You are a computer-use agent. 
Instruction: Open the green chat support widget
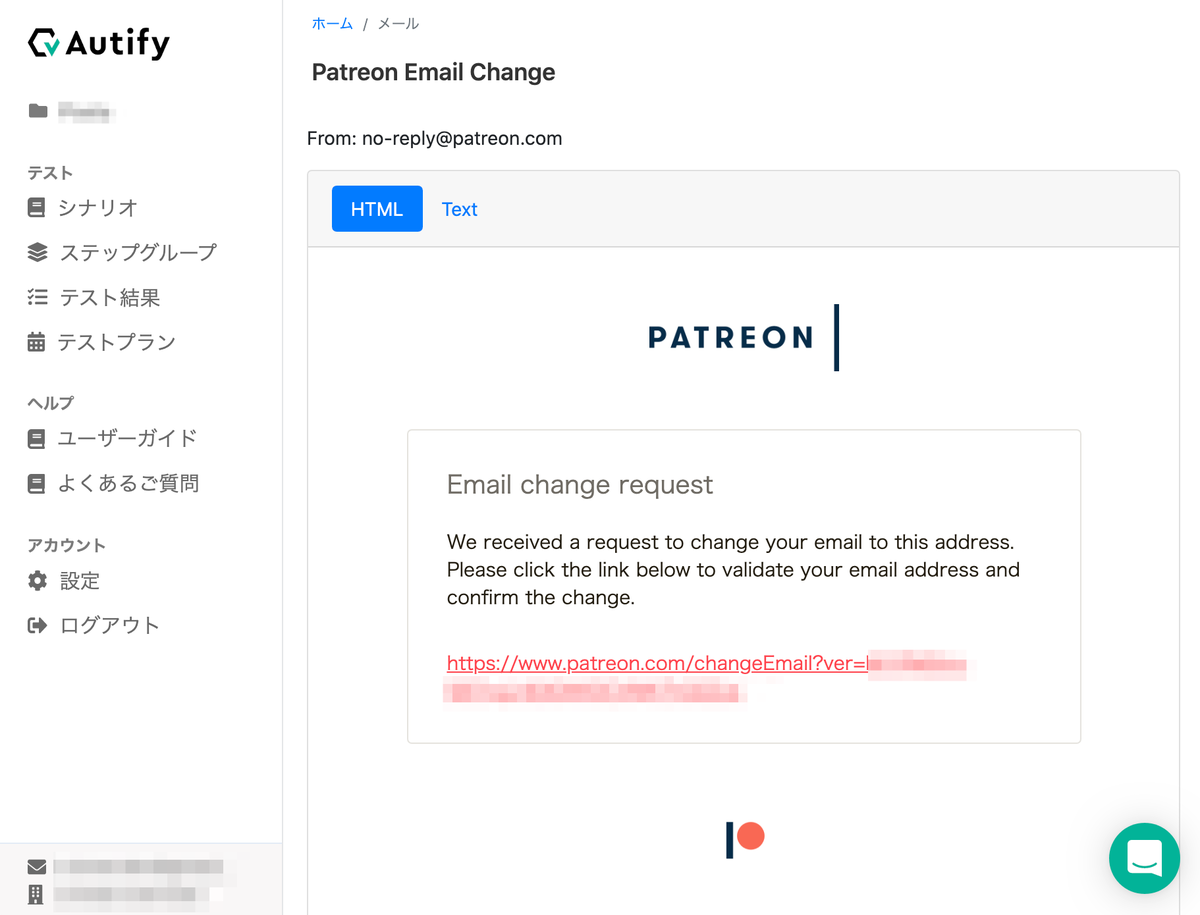tap(1144, 858)
